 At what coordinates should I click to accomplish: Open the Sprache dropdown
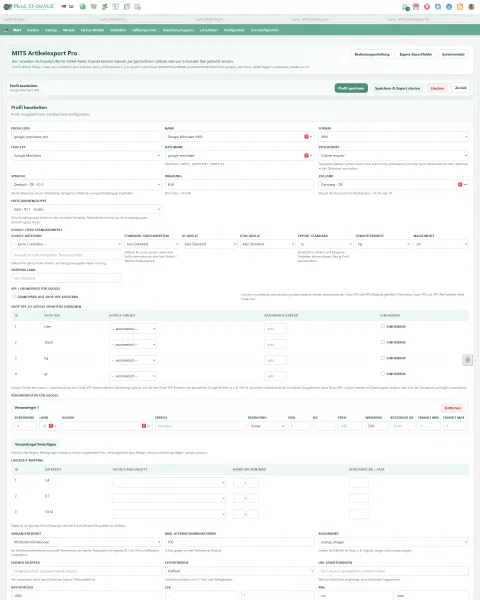coord(86,184)
